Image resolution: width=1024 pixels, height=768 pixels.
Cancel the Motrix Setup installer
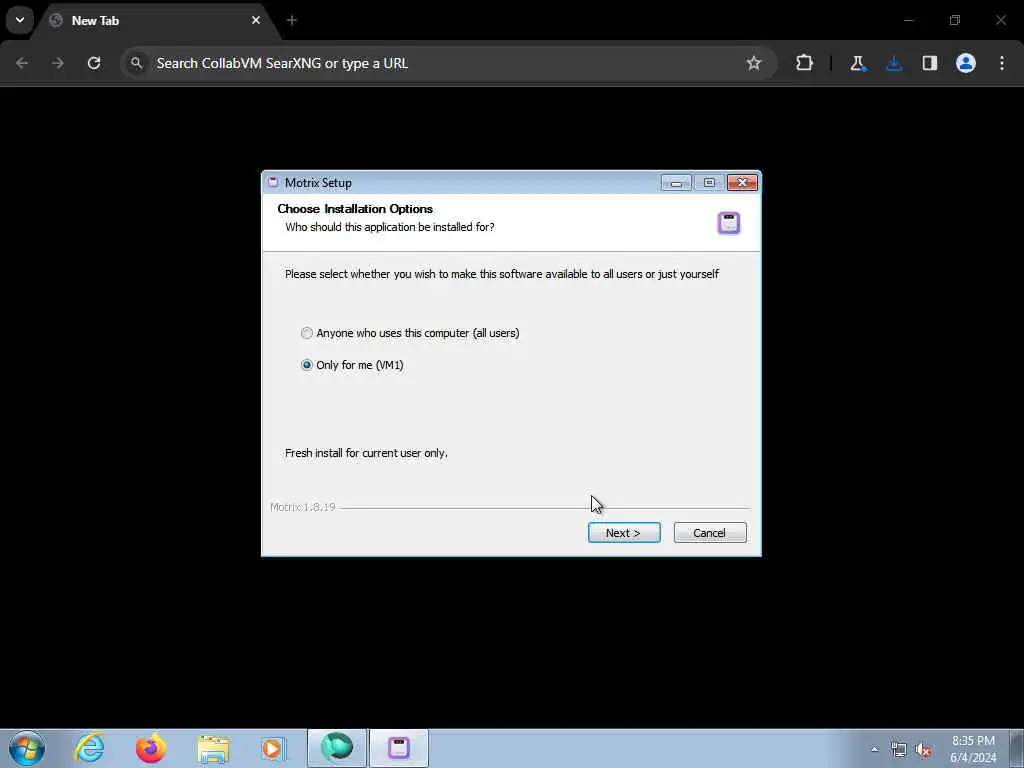709,533
